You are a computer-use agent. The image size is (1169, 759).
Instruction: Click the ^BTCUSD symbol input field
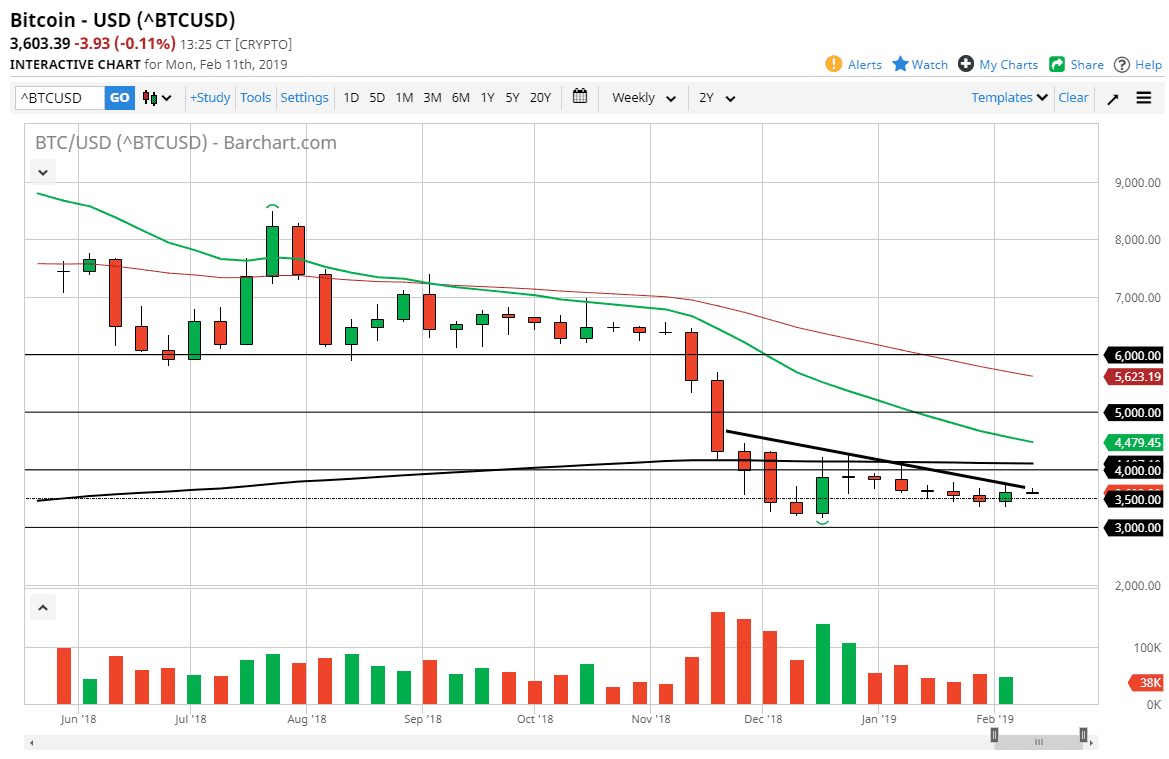coord(60,97)
